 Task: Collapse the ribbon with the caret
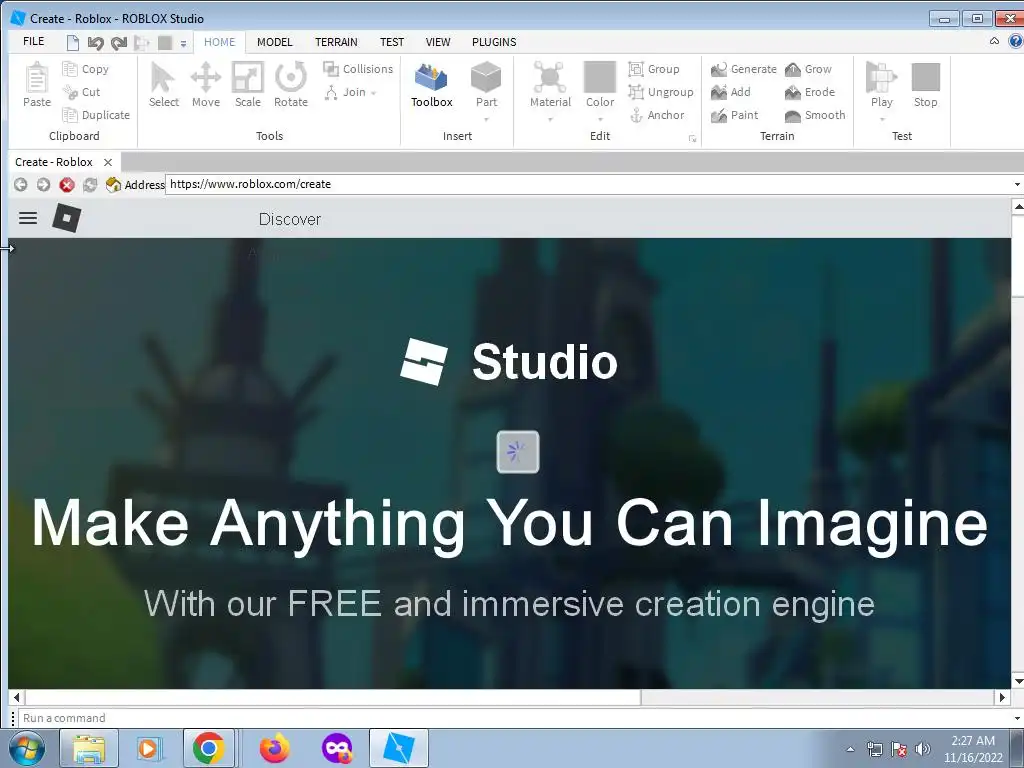[994, 41]
